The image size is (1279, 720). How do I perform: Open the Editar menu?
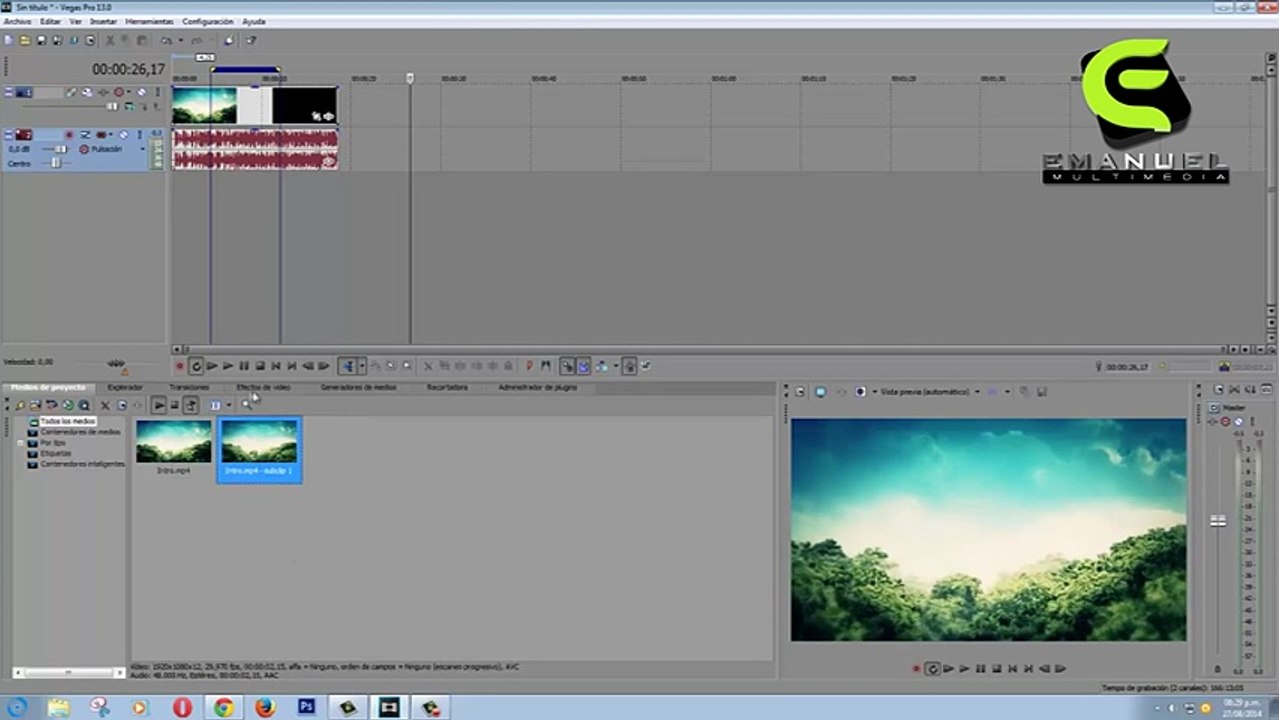50,21
